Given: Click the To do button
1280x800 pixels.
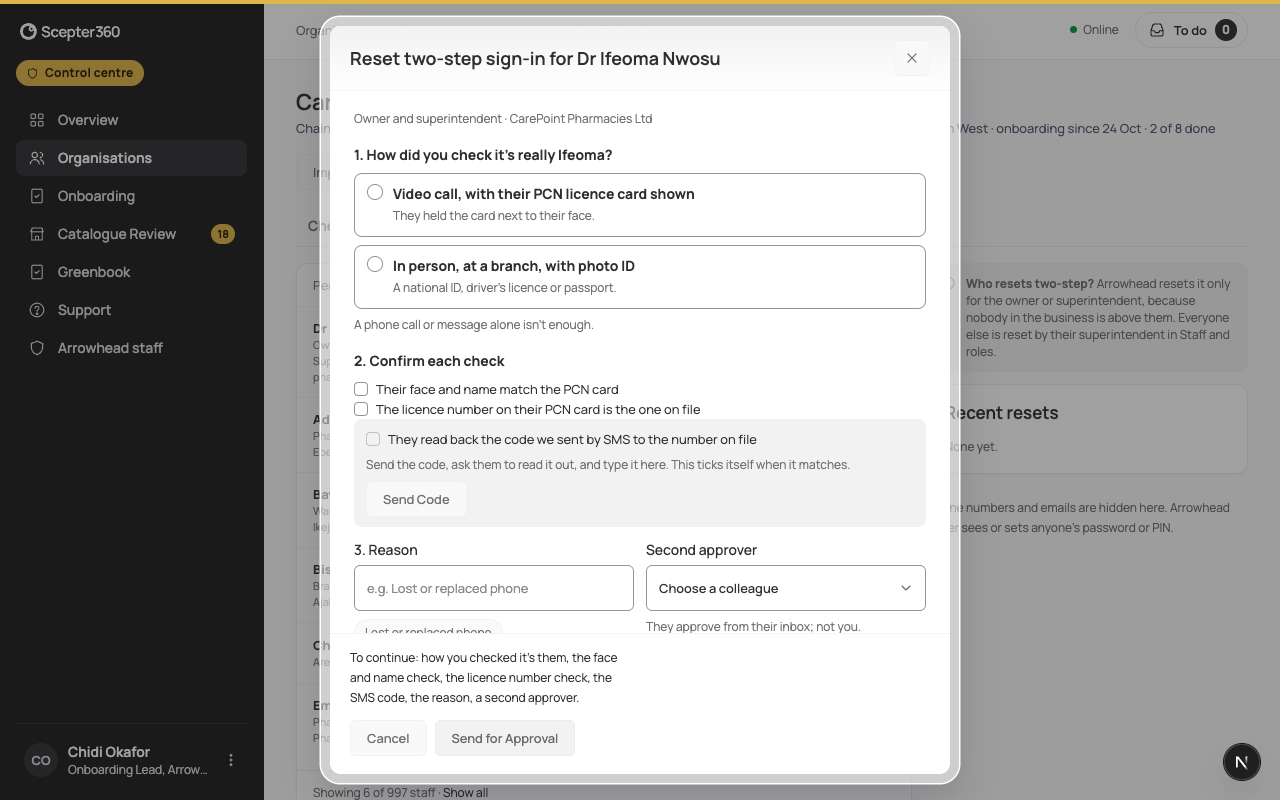Looking at the screenshot, I should point(1192,30).
